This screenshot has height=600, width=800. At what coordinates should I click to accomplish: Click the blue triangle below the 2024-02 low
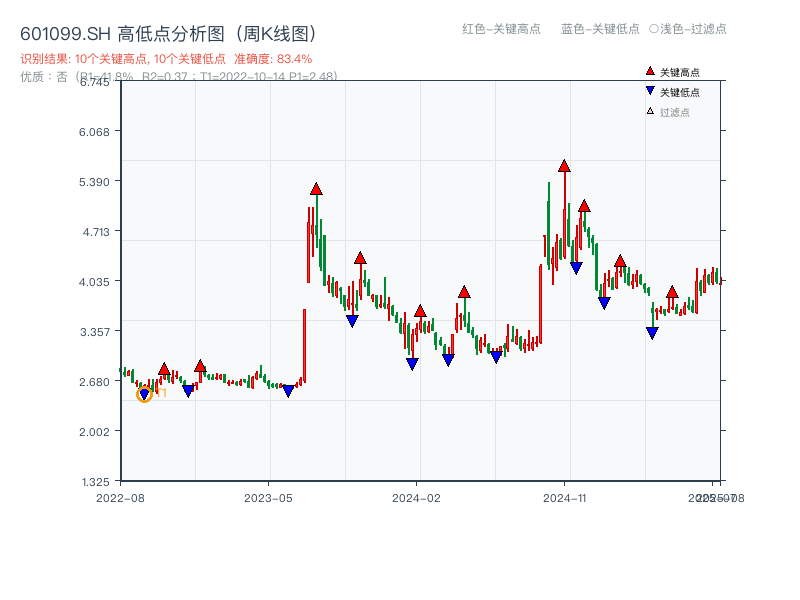(411, 361)
